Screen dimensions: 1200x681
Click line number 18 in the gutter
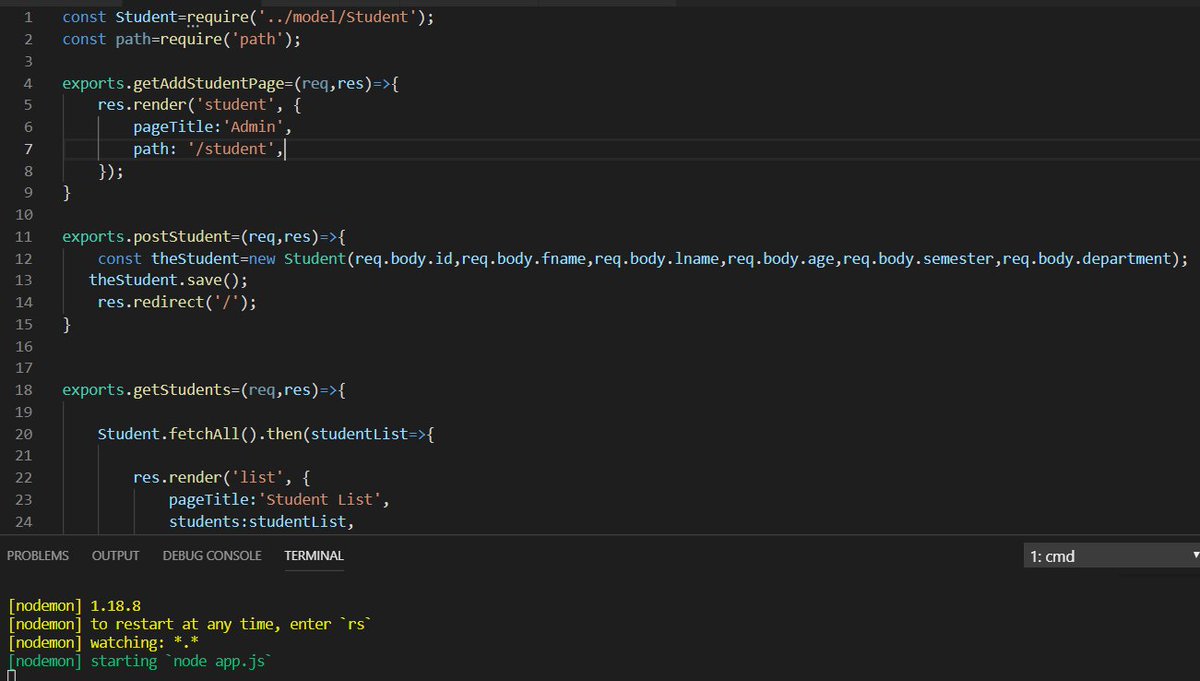pyautogui.click(x=24, y=389)
